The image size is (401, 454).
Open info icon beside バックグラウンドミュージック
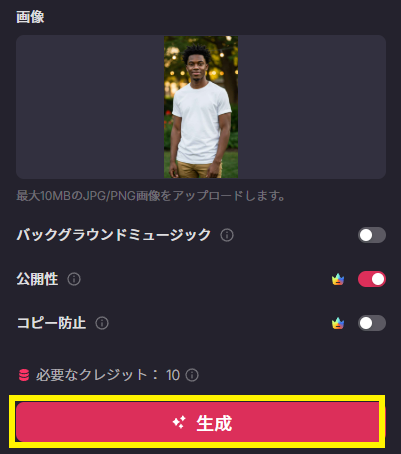(x=227, y=235)
